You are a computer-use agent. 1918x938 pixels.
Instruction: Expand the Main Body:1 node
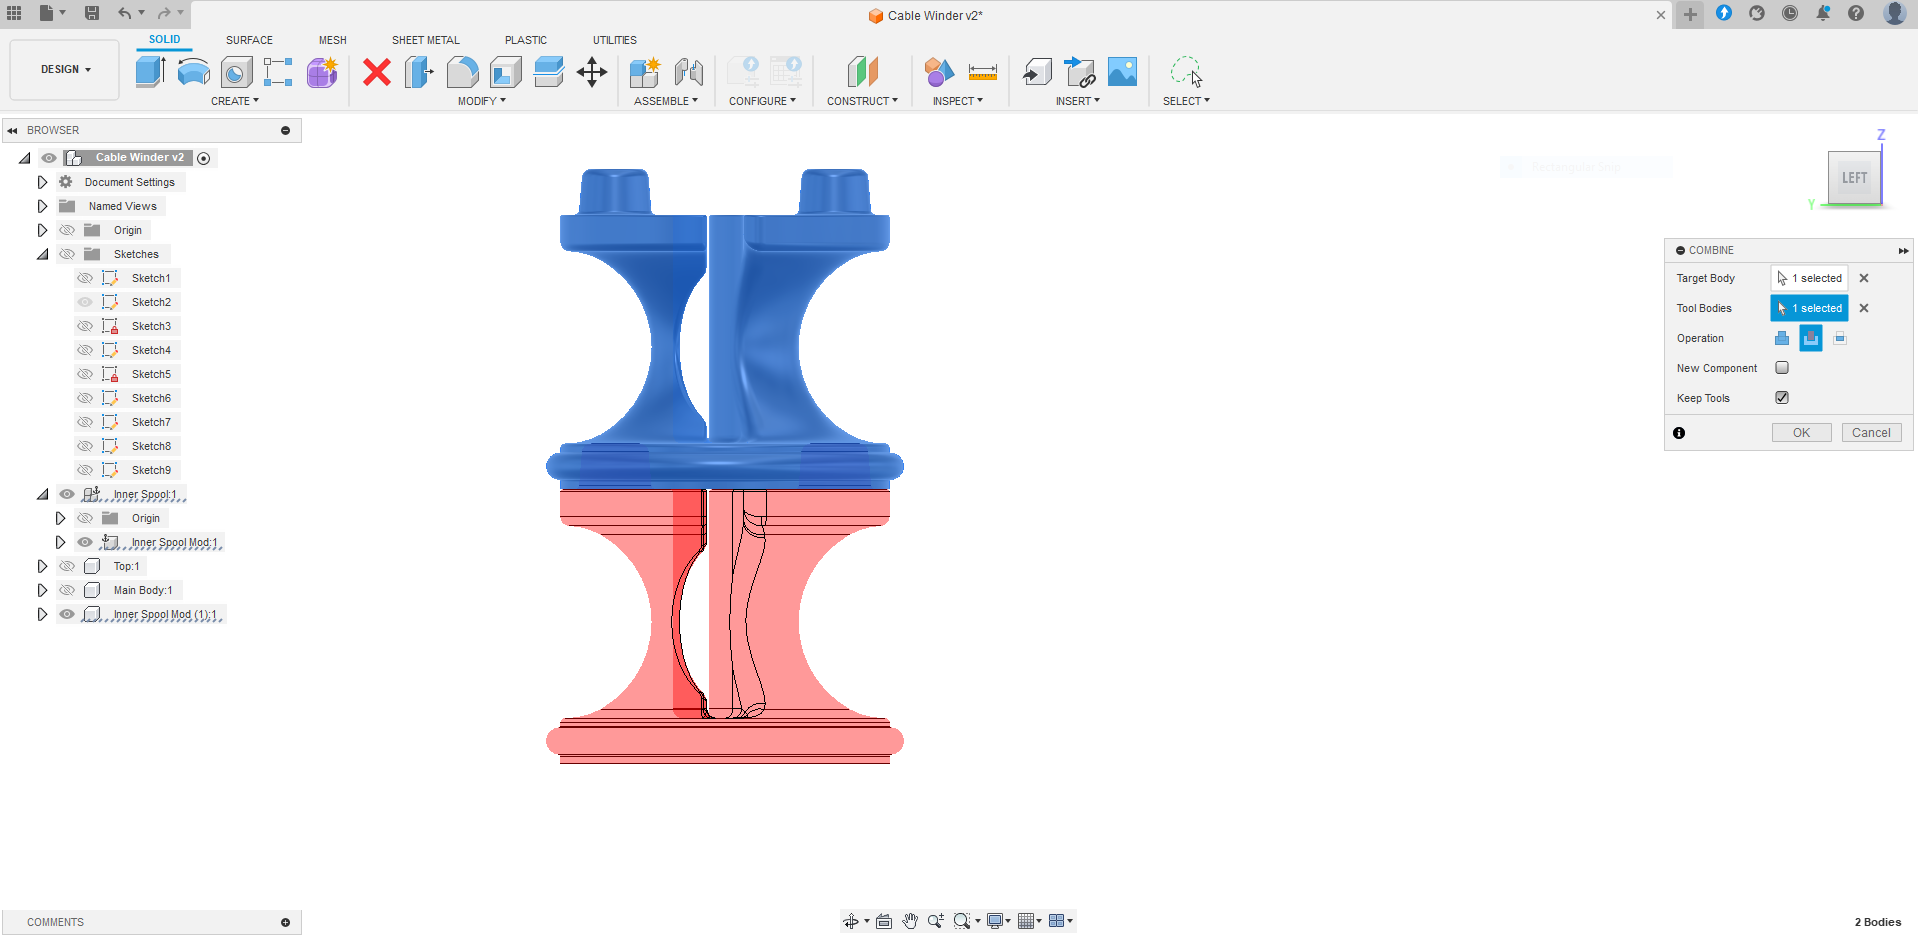pos(42,590)
